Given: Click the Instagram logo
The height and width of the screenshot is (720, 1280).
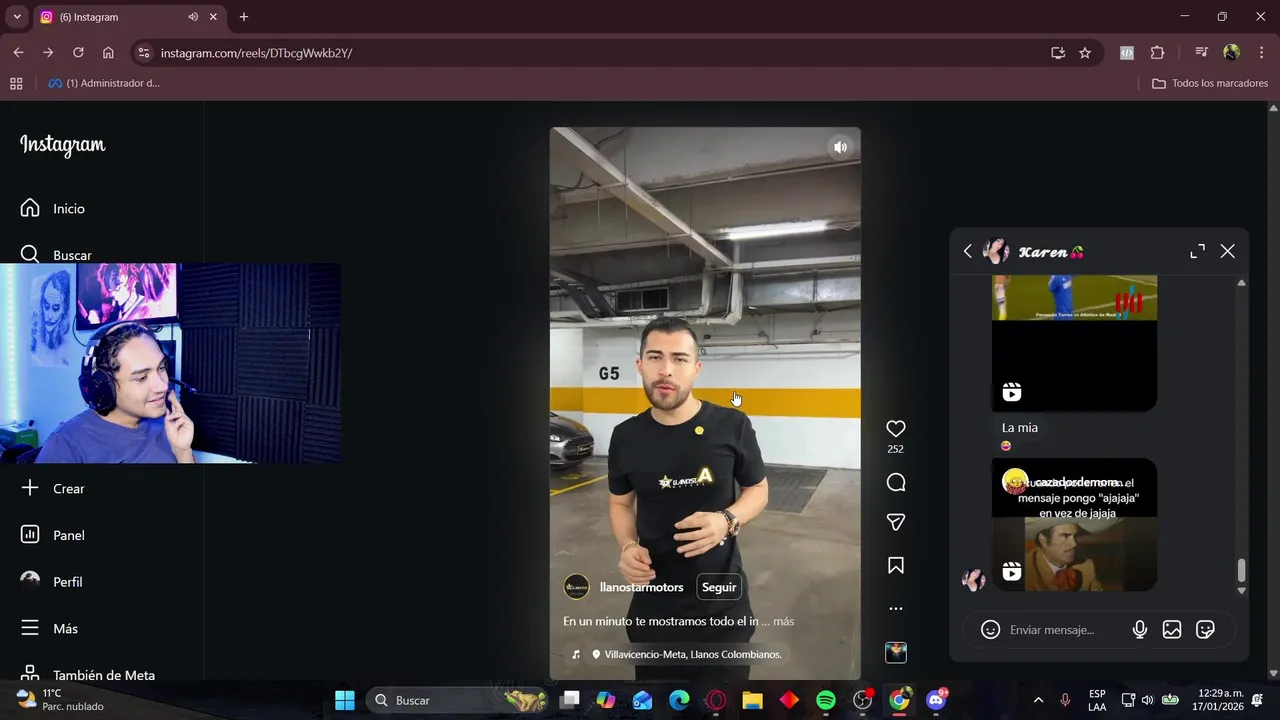Looking at the screenshot, I should point(62,145).
